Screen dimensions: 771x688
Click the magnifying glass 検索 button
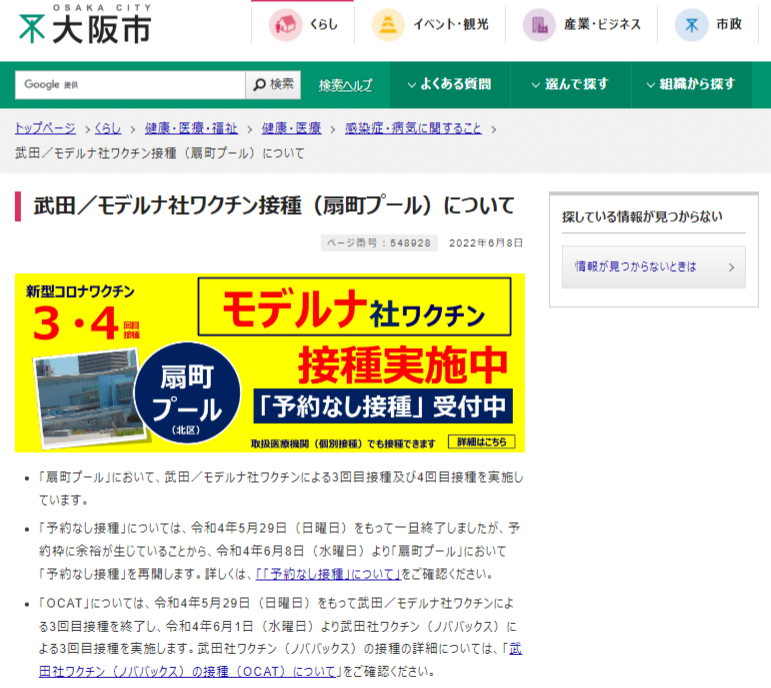pos(273,85)
